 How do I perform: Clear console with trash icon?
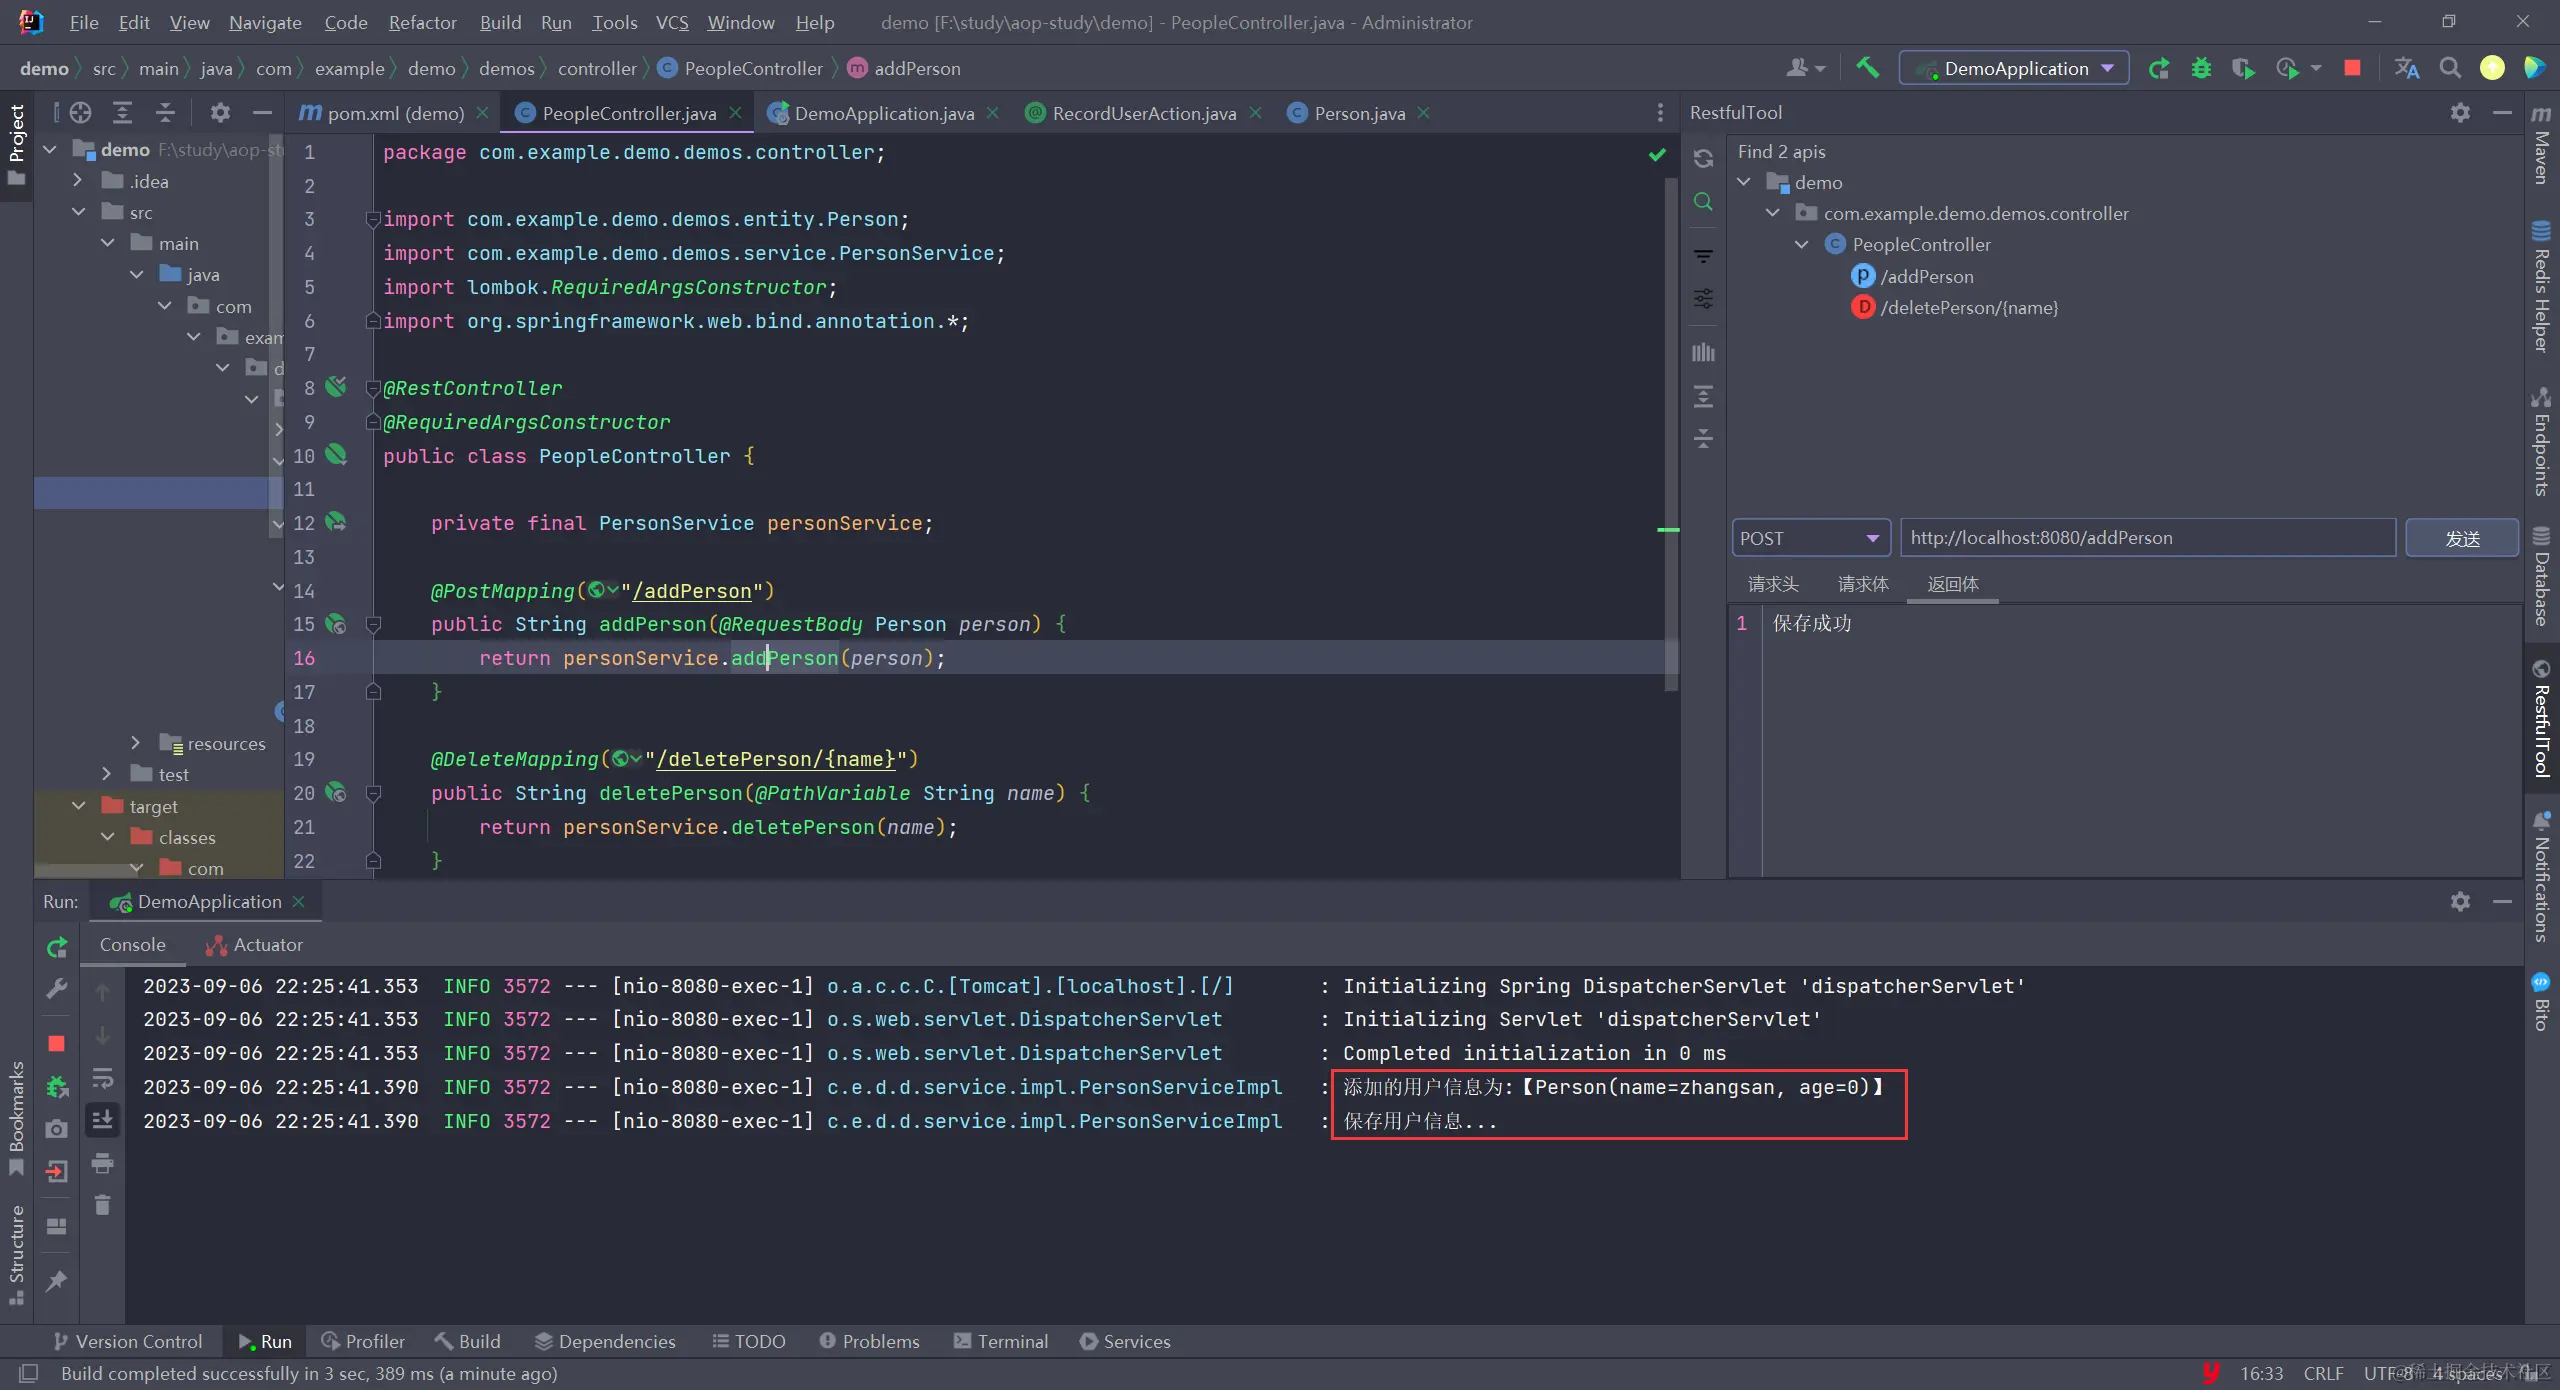tap(102, 1205)
